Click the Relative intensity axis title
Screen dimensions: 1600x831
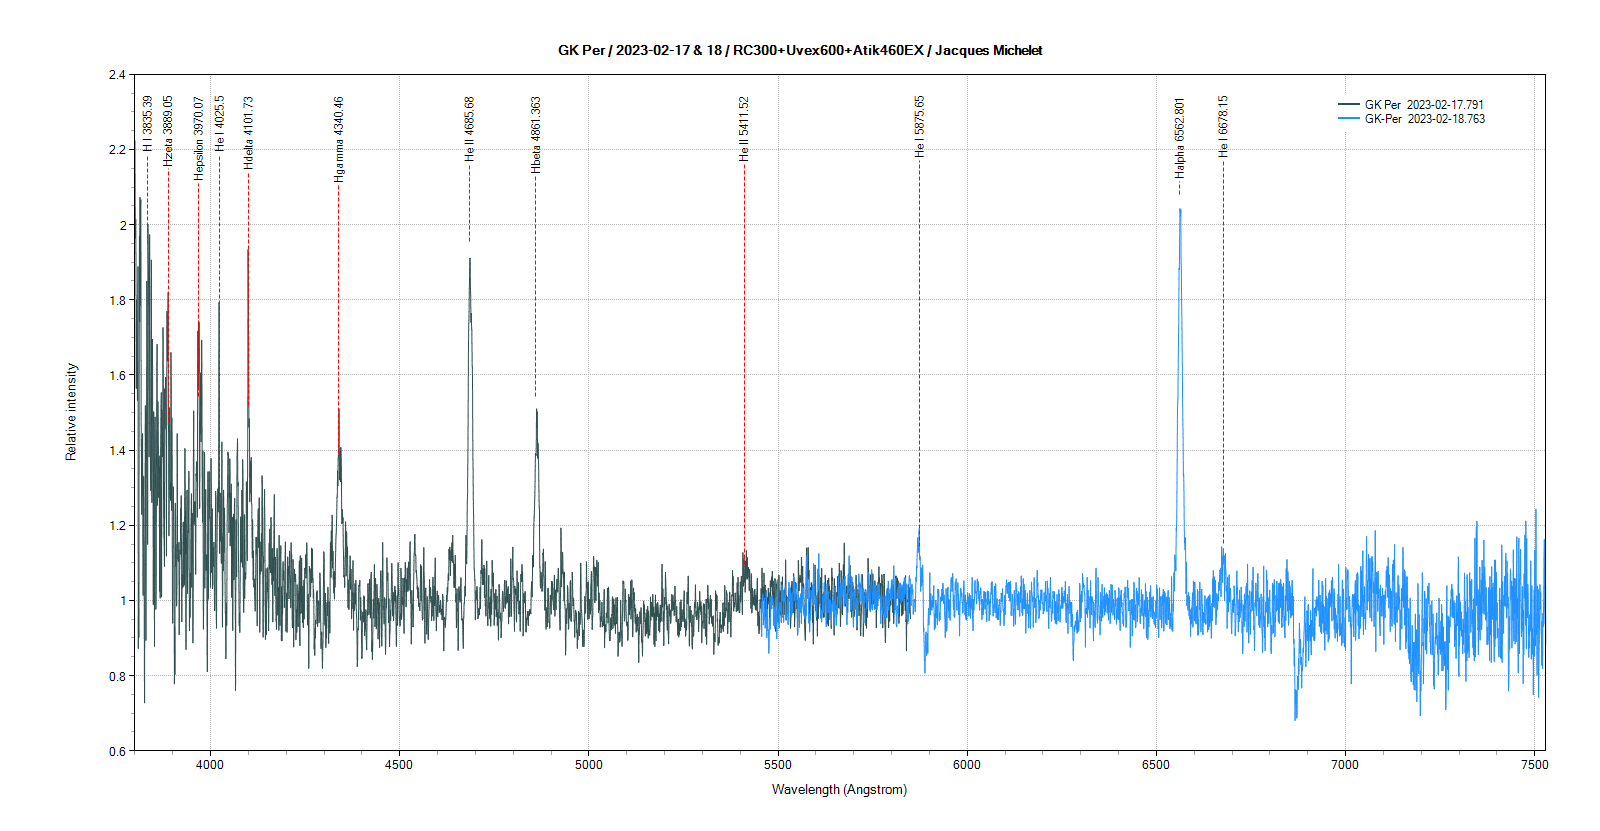71,412
